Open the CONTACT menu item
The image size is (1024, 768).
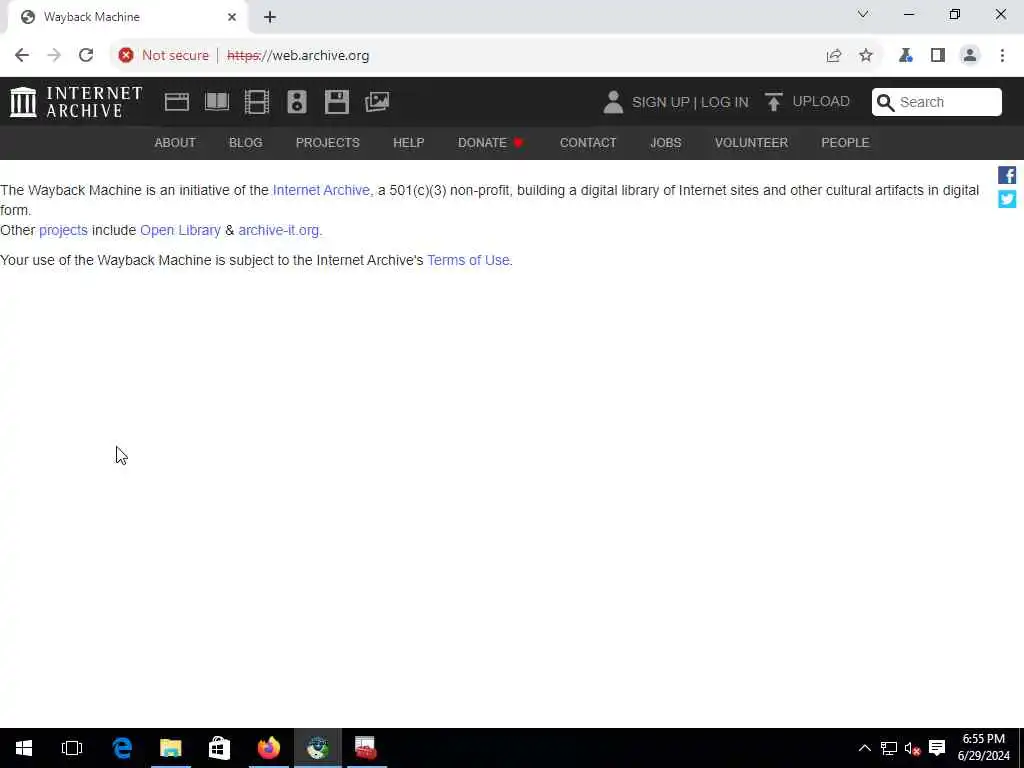pyautogui.click(x=588, y=142)
